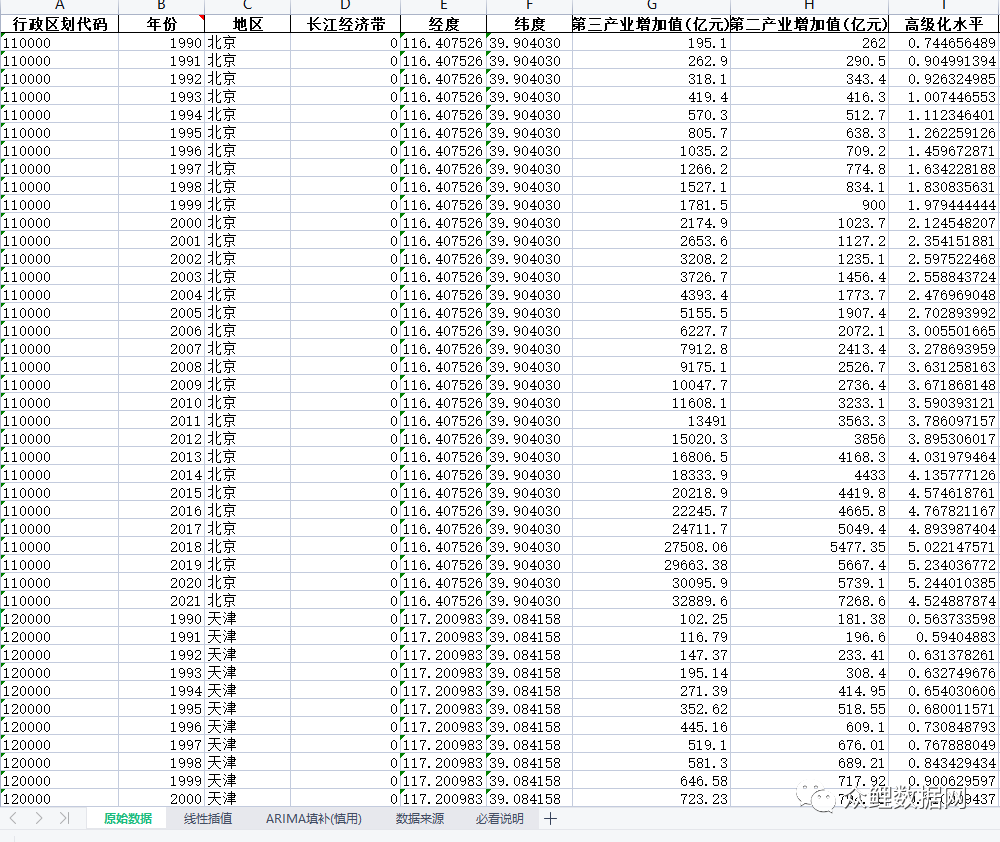
Task: Select column G header
Action: click(651, 6)
